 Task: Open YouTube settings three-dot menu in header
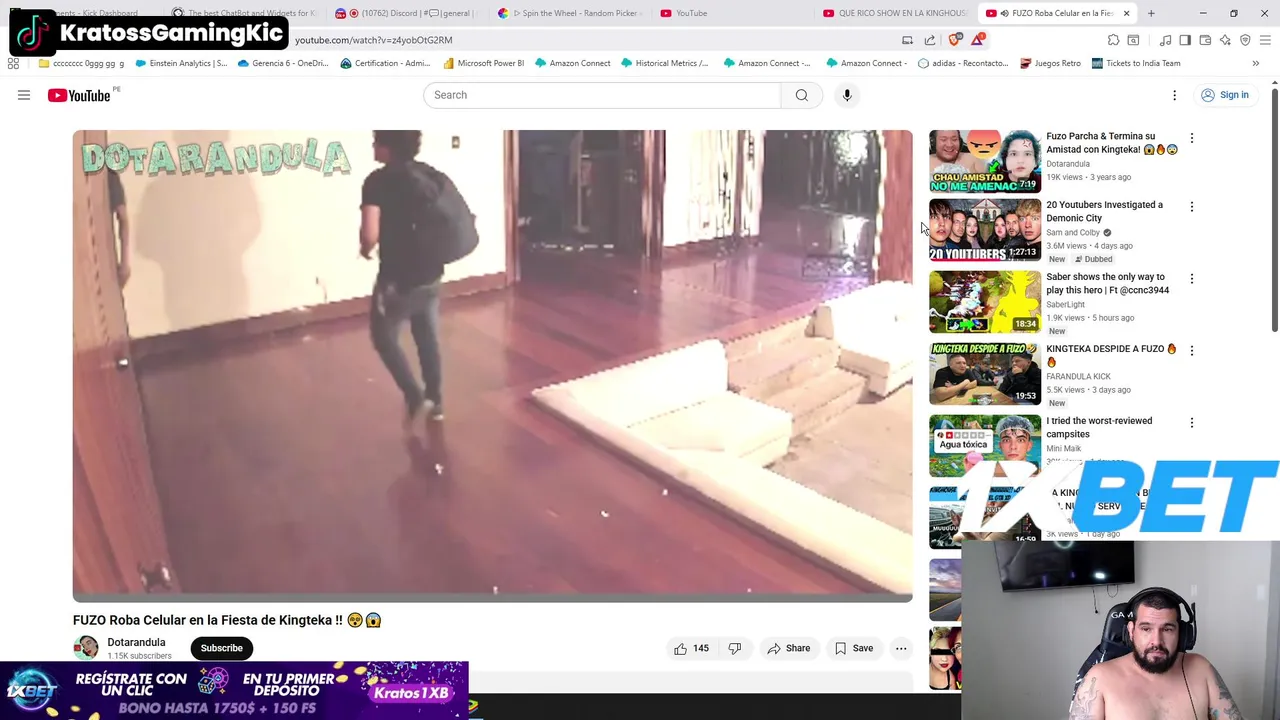1175,95
